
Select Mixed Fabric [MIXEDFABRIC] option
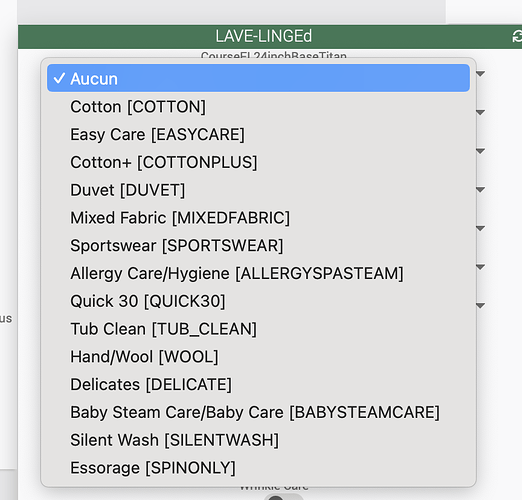[x=258, y=218]
